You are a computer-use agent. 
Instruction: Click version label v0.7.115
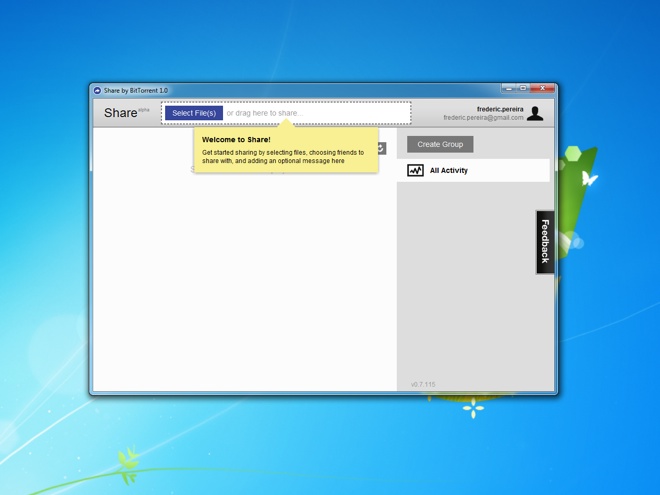point(423,384)
